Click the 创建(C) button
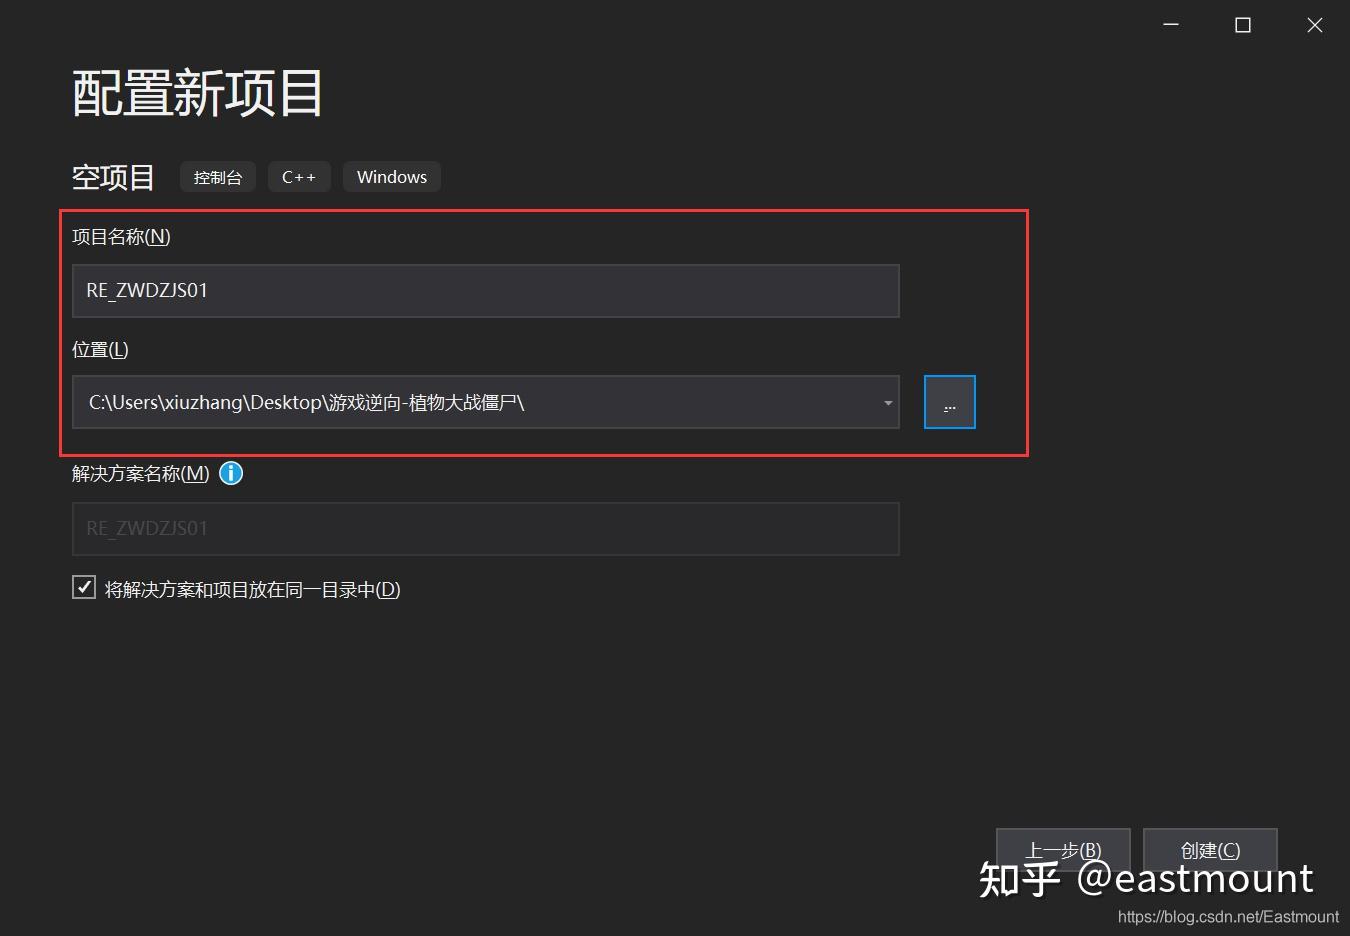The width and height of the screenshot is (1350, 936). coord(1209,850)
